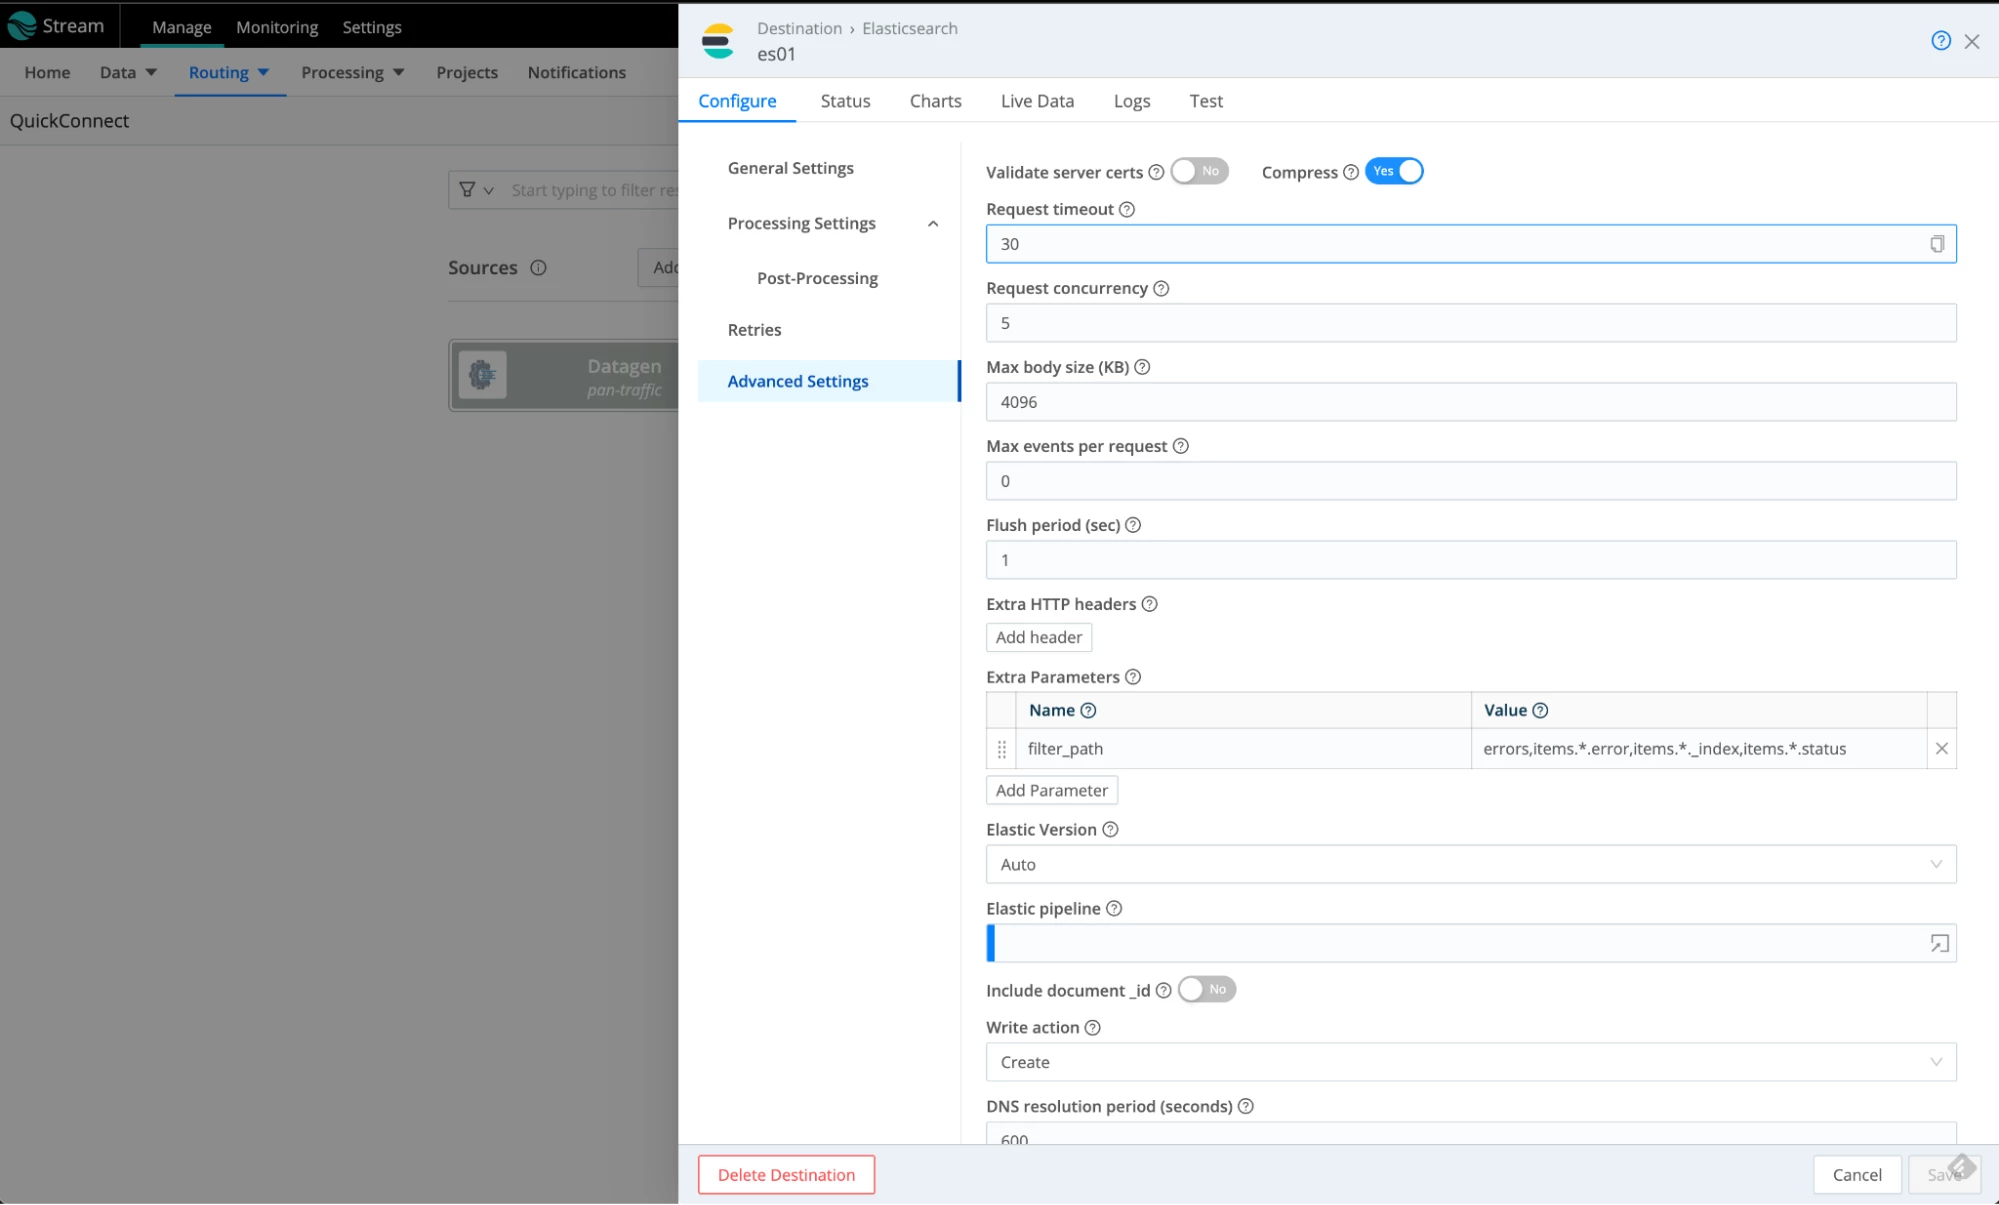The width and height of the screenshot is (1999, 1205).
Task: Go to Retries section
Action: point(754,330)
